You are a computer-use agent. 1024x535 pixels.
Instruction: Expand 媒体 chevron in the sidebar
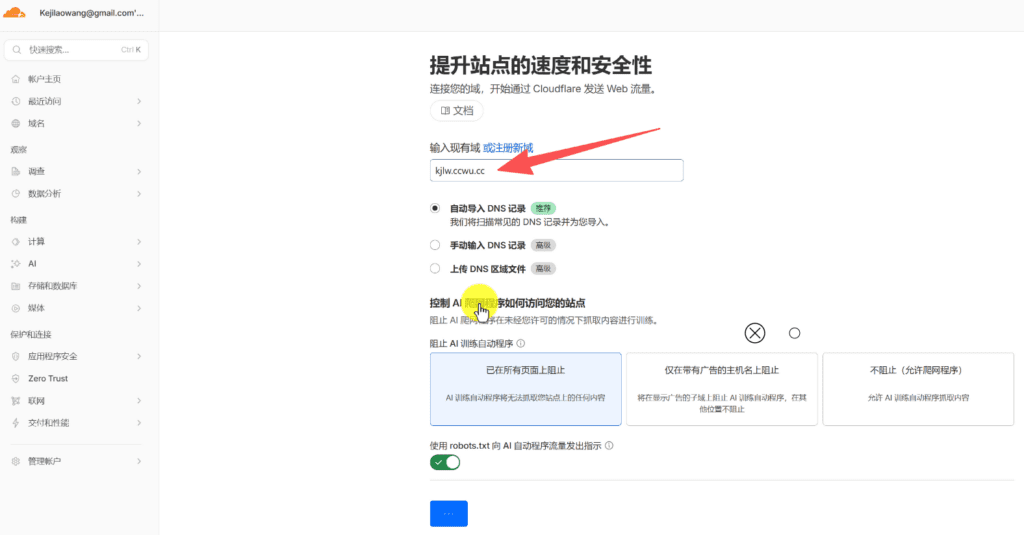click(x=139, y=308)
